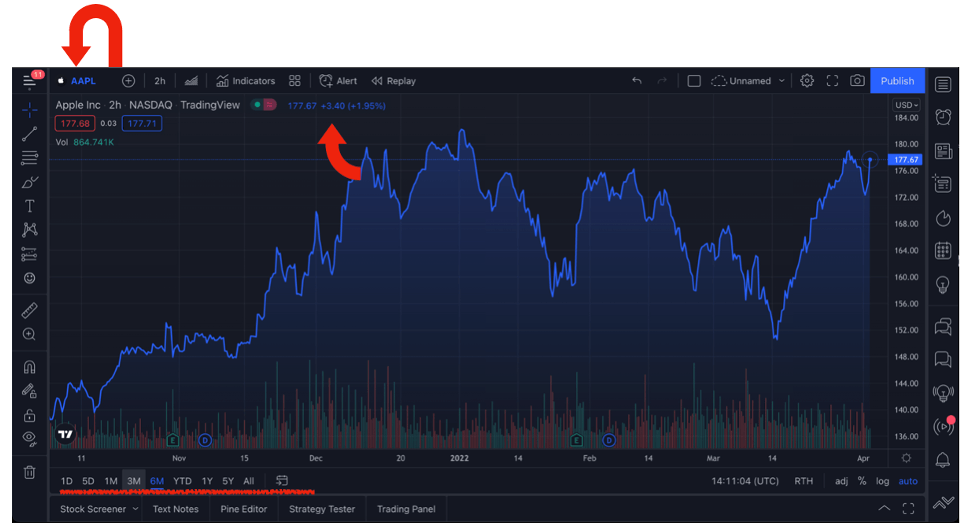
Task: Open the Pine Editor tab
Action: pyautogui.click(x=243, y=509)
